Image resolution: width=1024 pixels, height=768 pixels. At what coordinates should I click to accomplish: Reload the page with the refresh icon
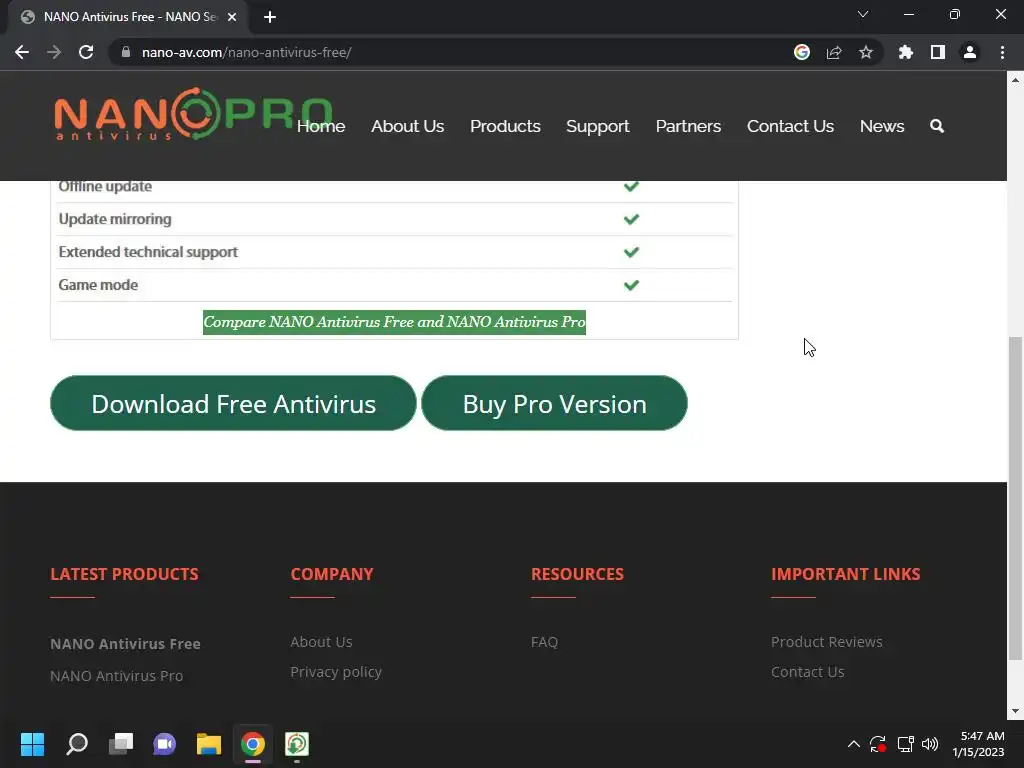coord(86,52)
